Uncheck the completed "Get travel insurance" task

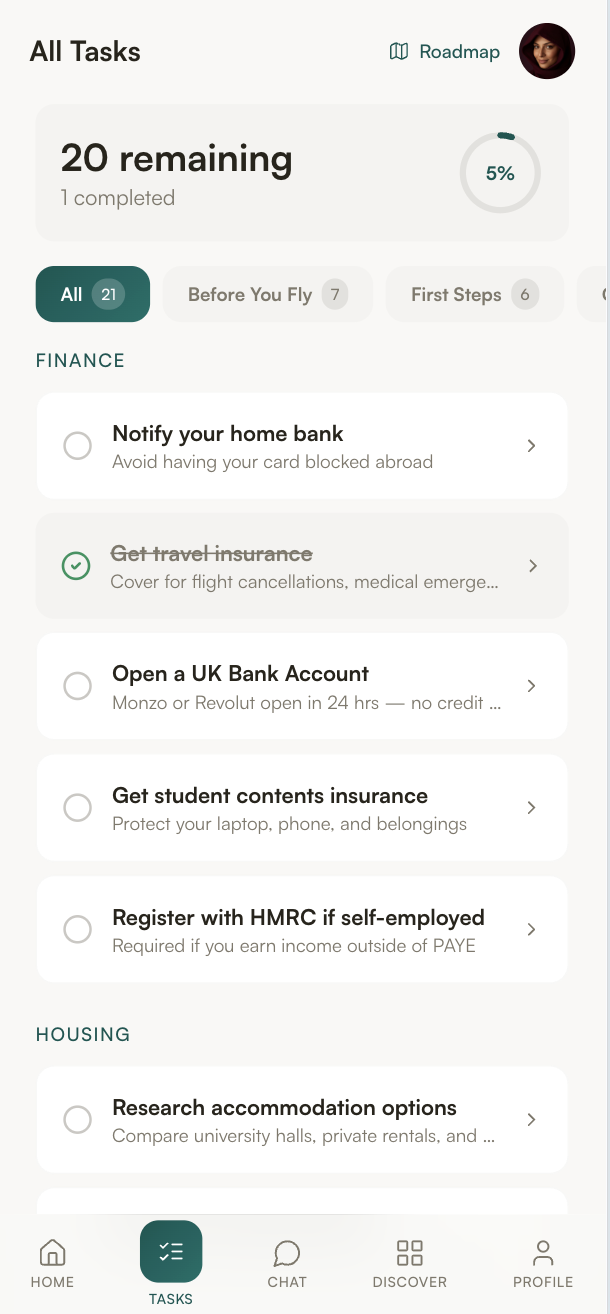[x=76, y=566]
